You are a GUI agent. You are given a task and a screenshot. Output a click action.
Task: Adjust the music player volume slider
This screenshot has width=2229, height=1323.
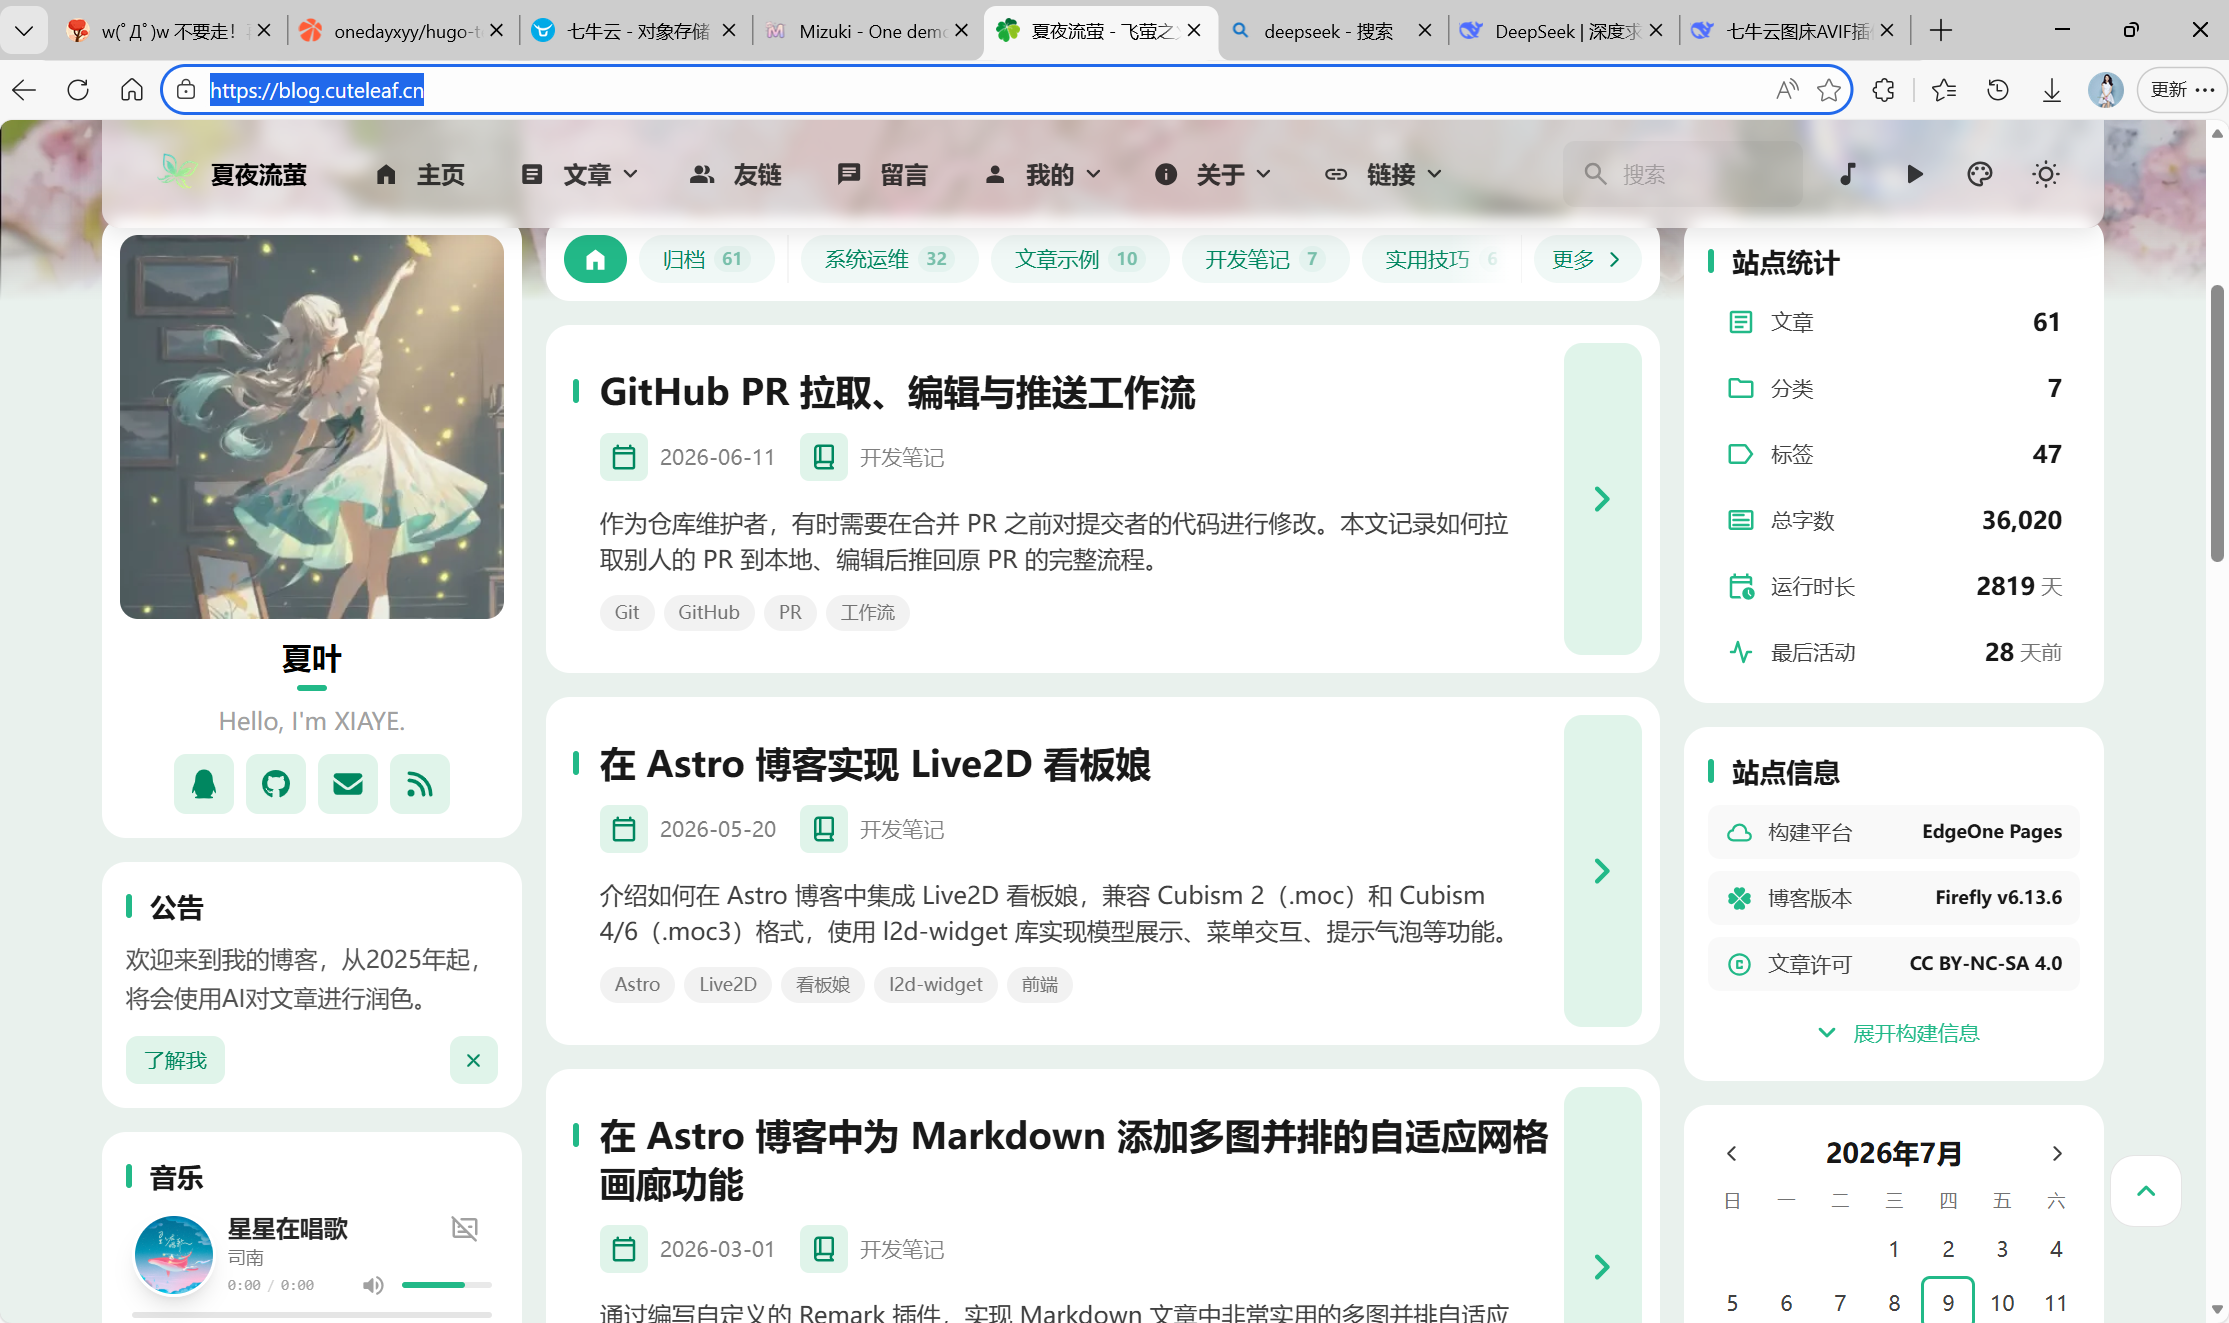pos(446,1285)
